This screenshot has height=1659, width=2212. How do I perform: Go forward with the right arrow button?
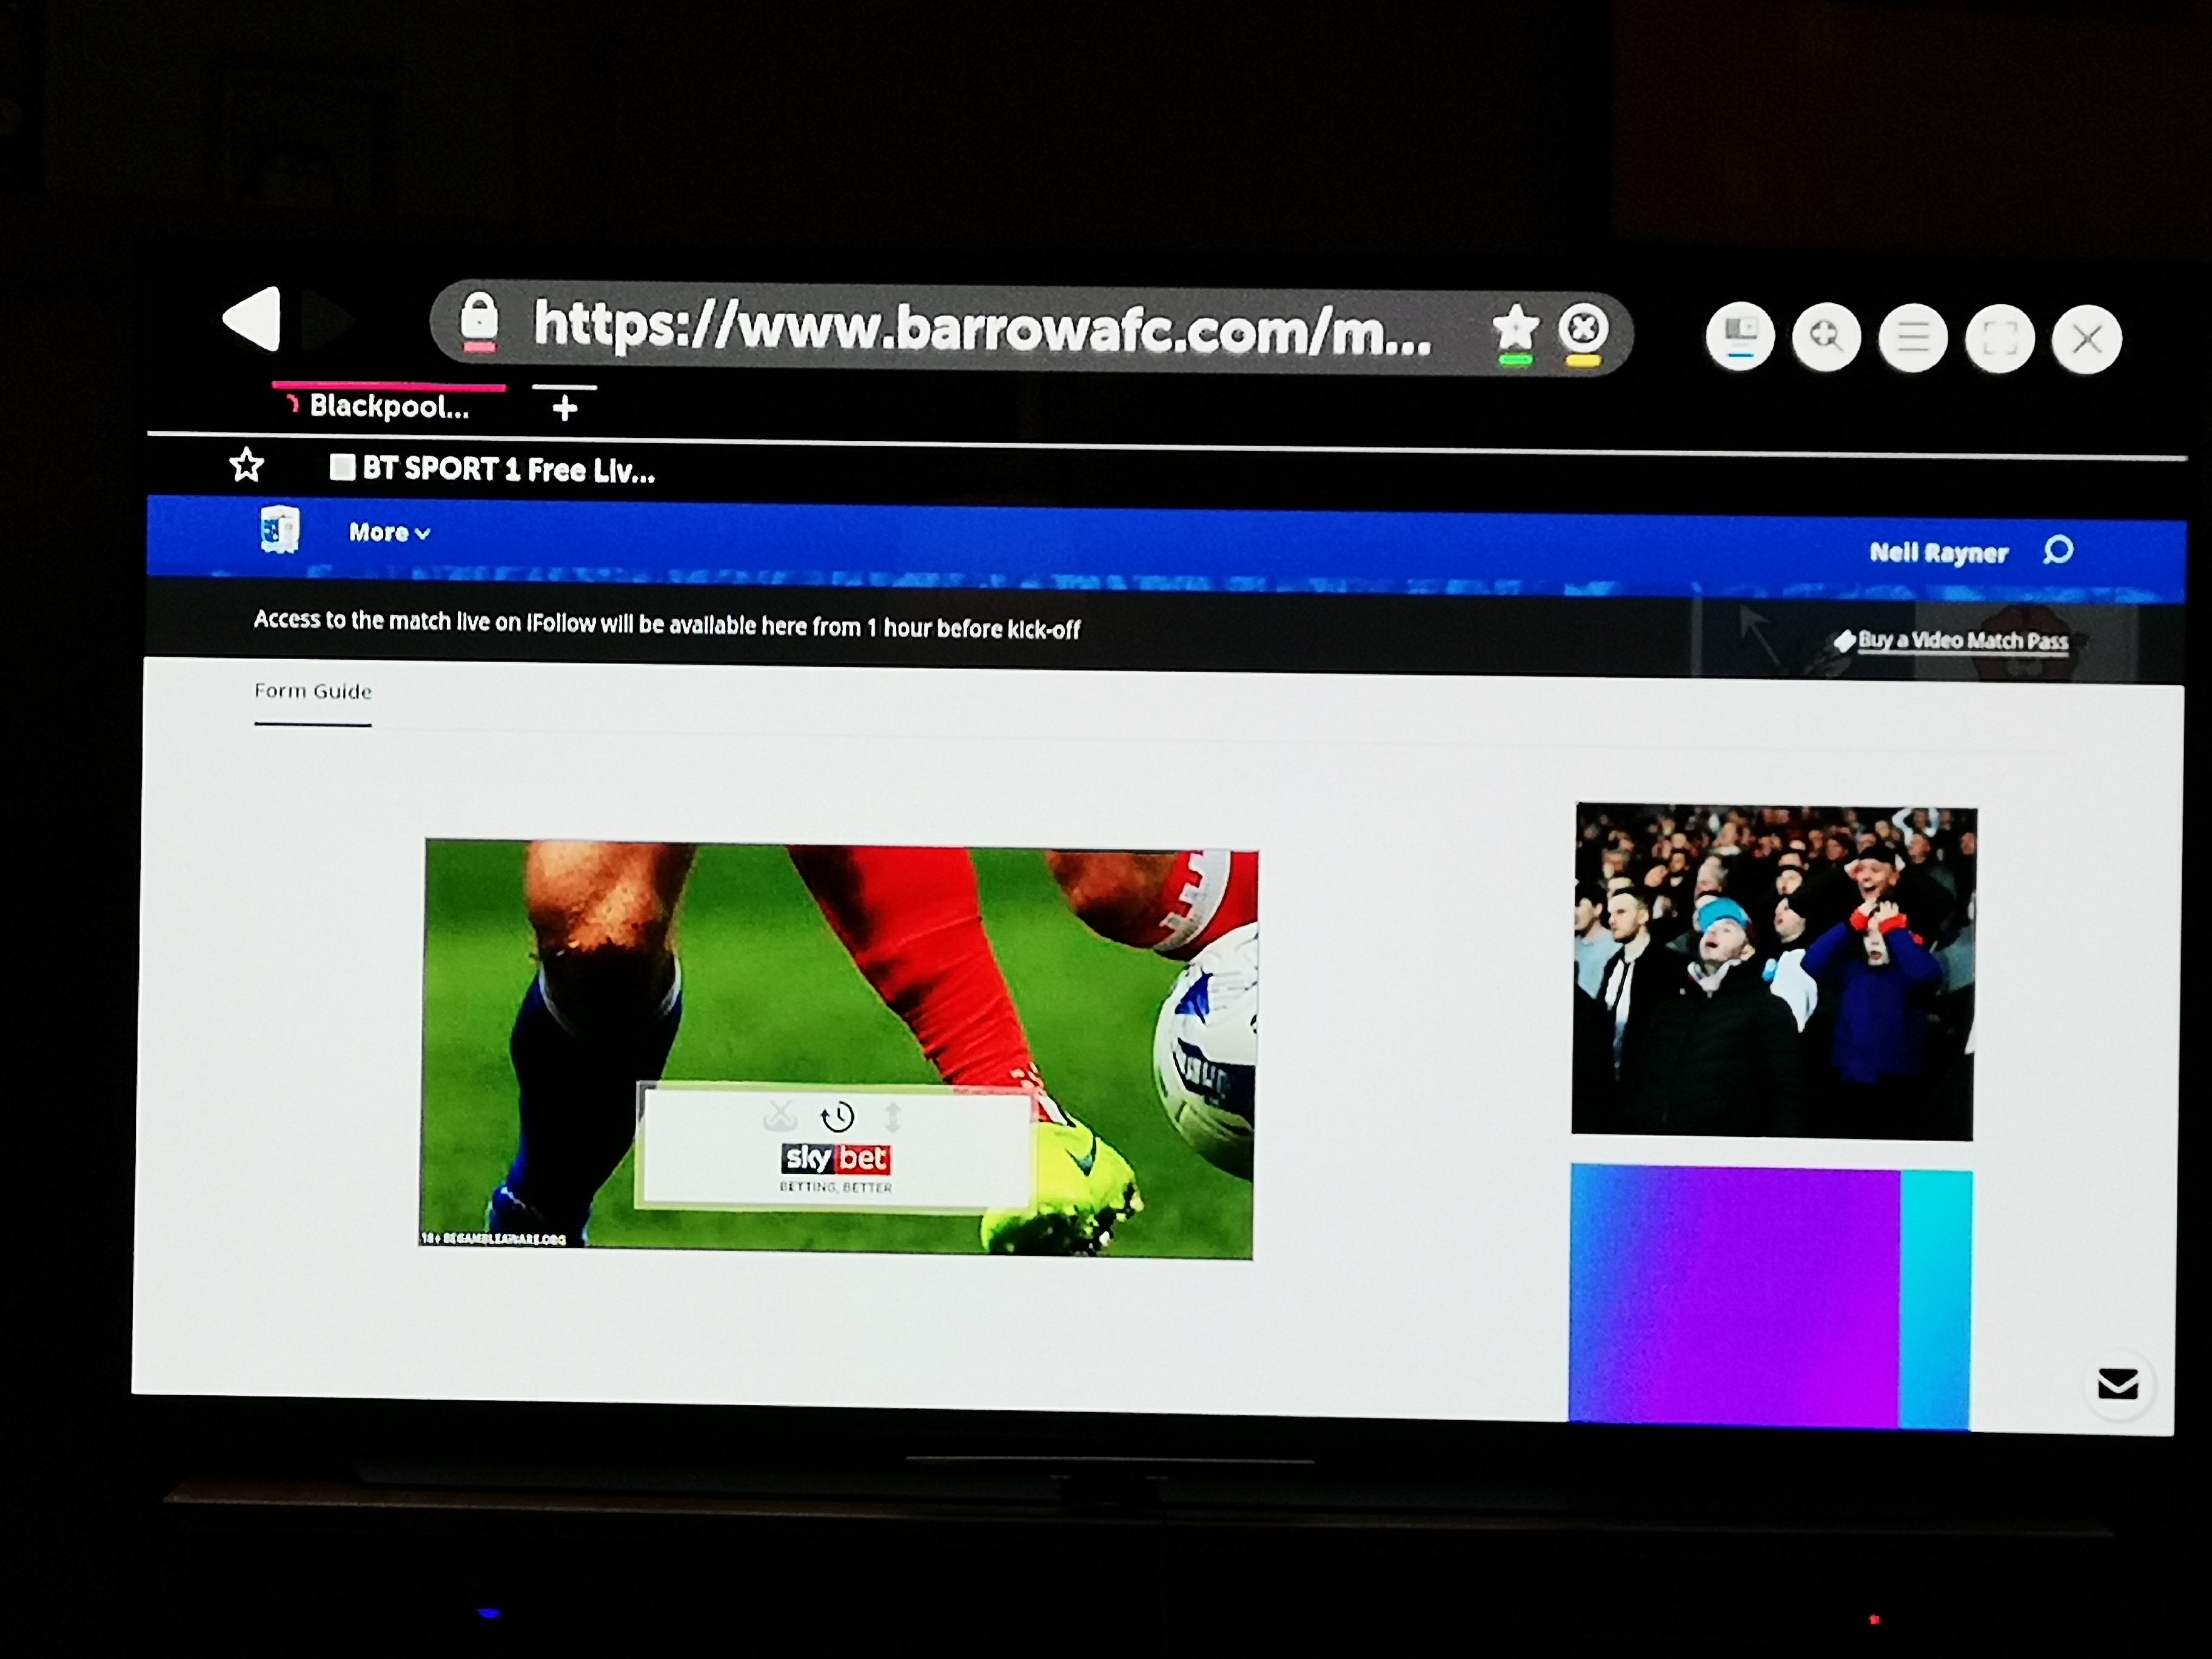tap(327, 320)
